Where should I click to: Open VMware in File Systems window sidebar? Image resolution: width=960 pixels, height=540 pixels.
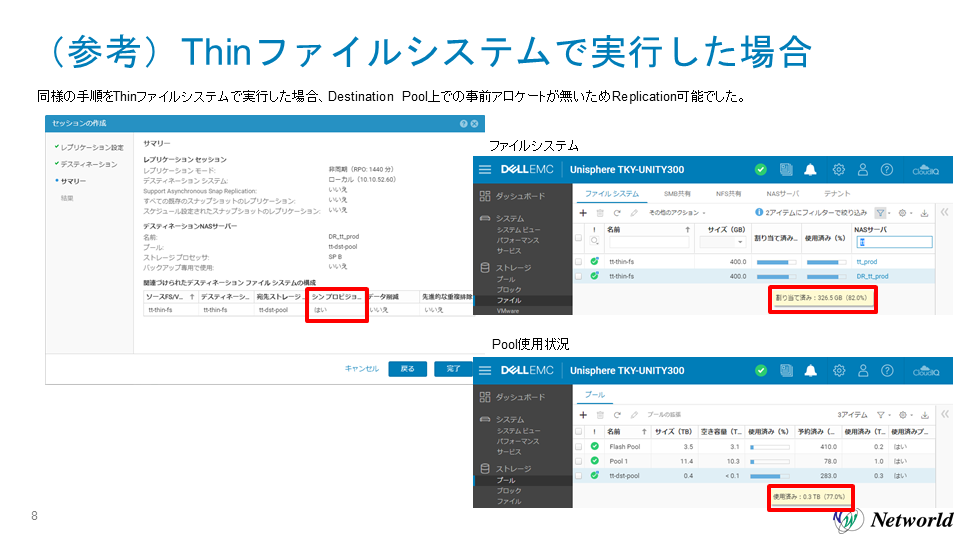click(x=508, y=311)
